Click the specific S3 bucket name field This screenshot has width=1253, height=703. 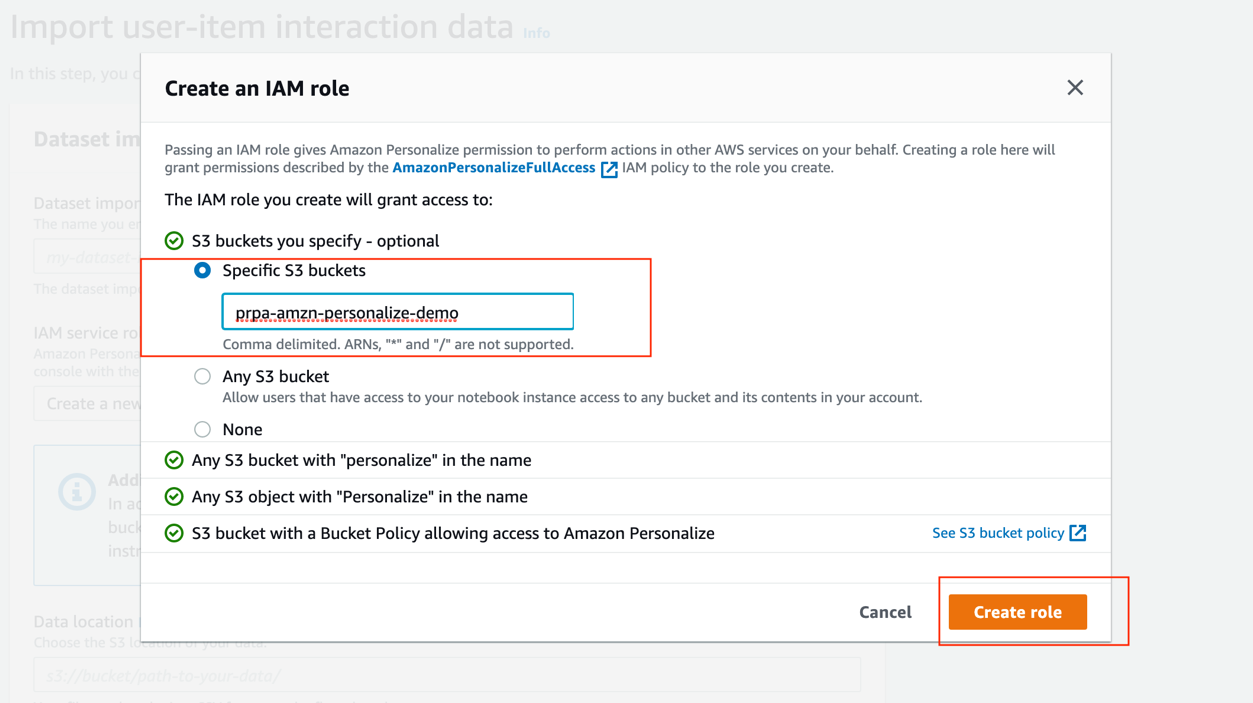pyautogui.click(x=398, y=312)
